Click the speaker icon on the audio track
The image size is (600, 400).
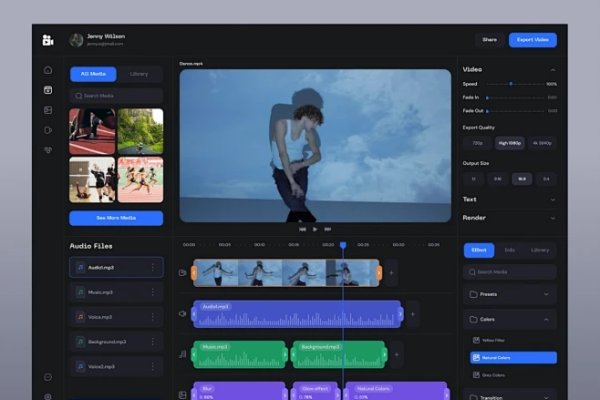pyautogui.click(x=182, y=313)
